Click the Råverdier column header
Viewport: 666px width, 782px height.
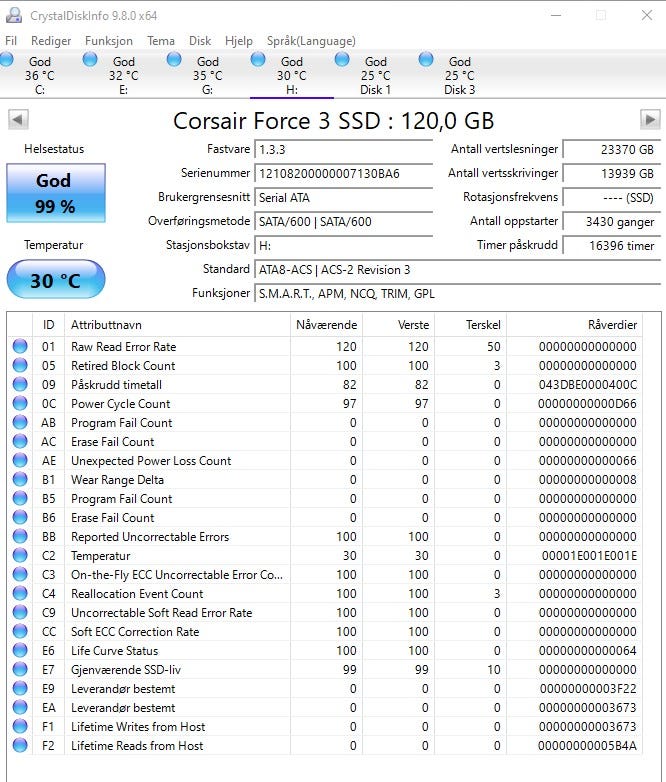point(574,325)
